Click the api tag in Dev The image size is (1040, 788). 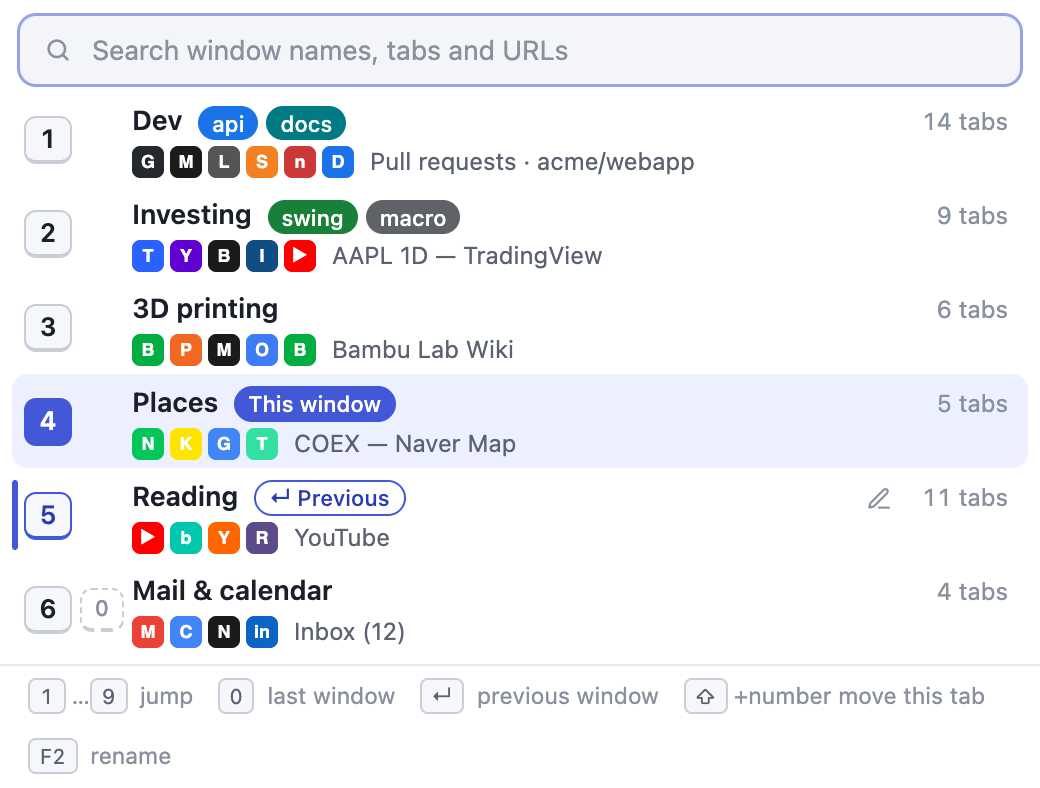click(228, 124)
